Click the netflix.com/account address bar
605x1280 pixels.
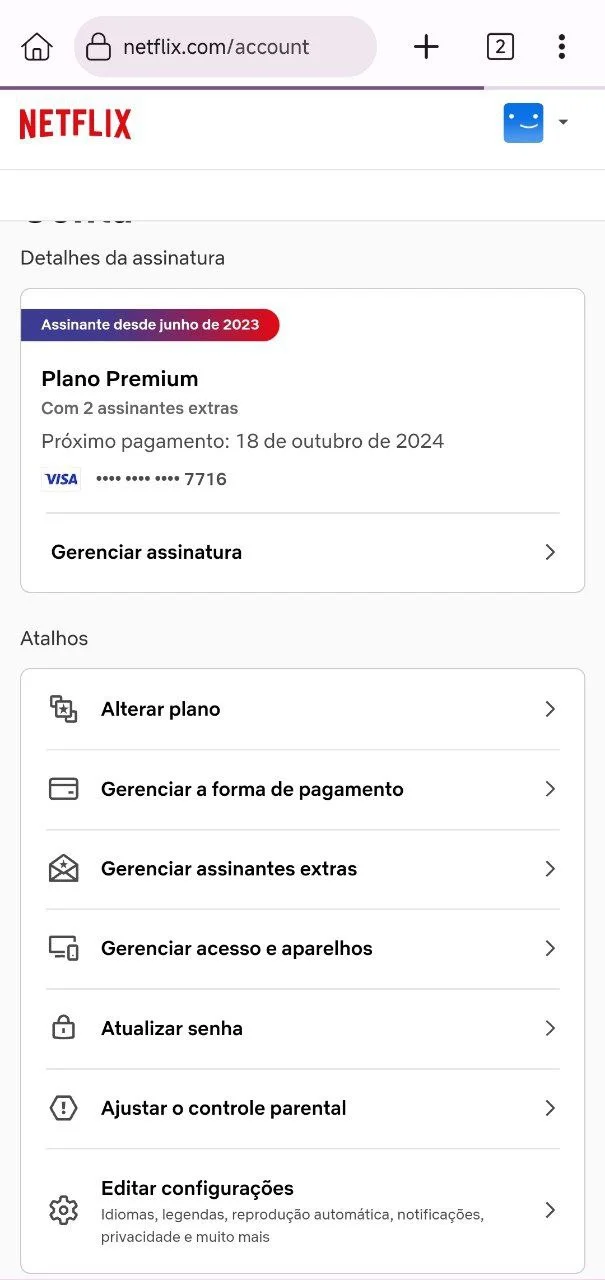[x=225, y=46]
